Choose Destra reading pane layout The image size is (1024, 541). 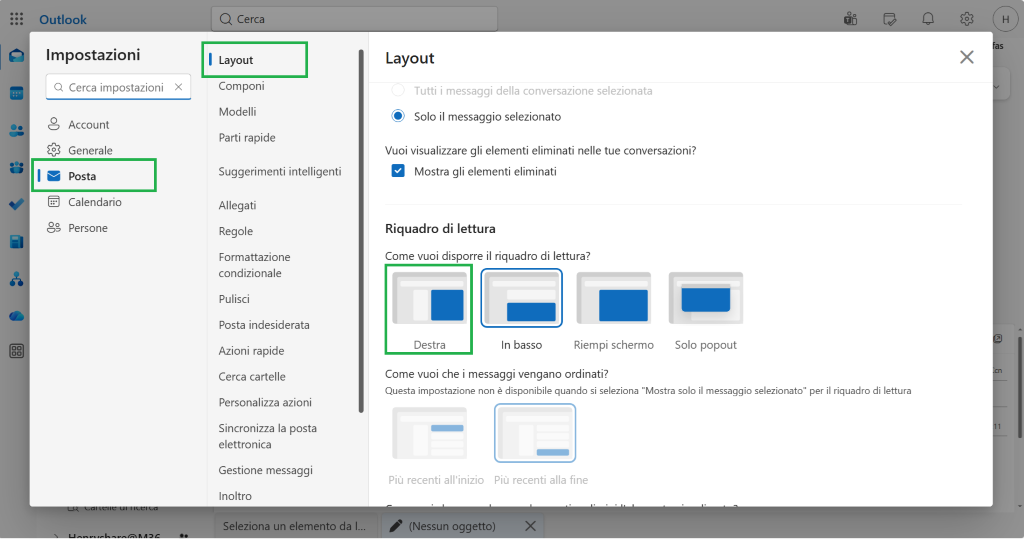pyautogui.click(x=429, y=311)
